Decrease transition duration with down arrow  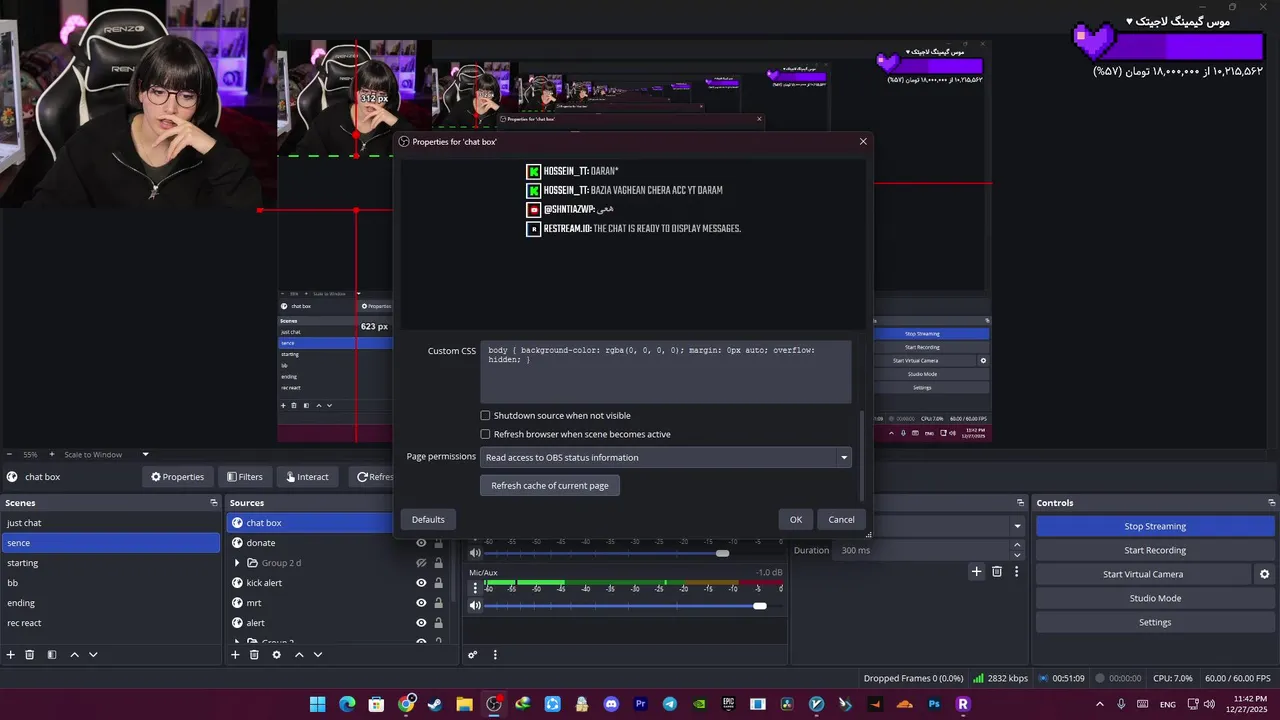[x=1018, y=555]
